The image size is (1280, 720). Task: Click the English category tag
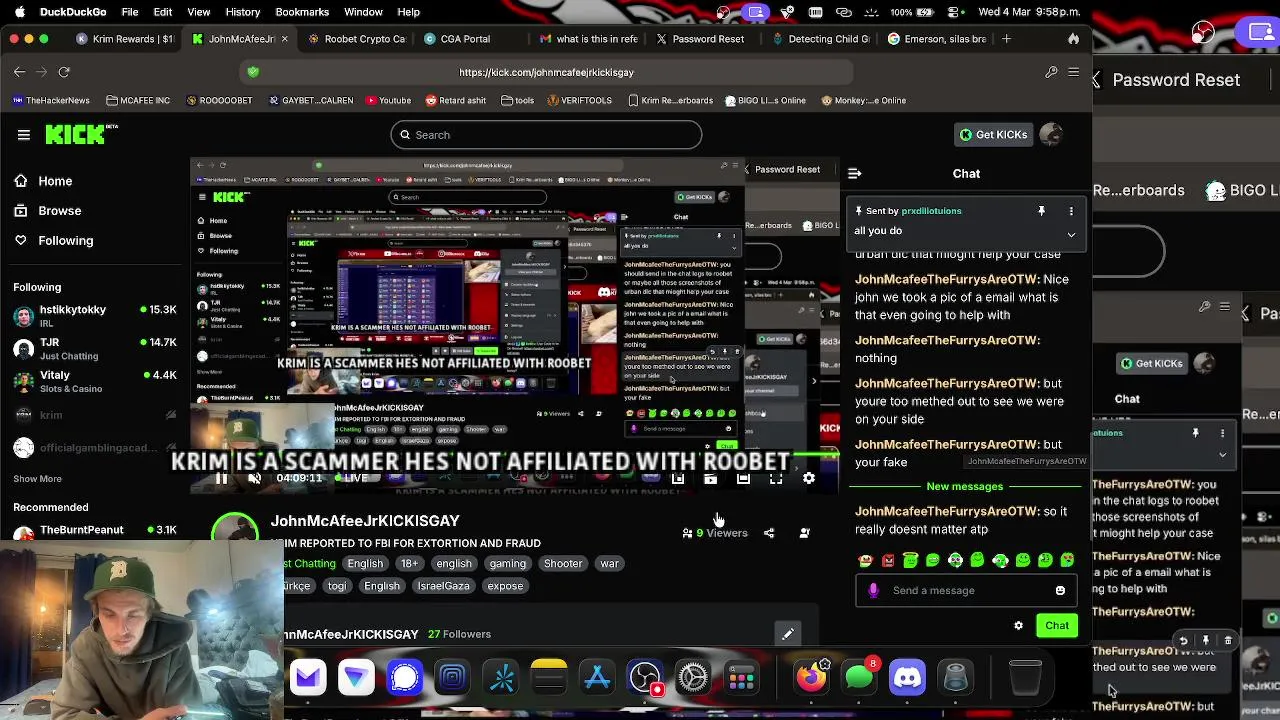coord(365,564)
